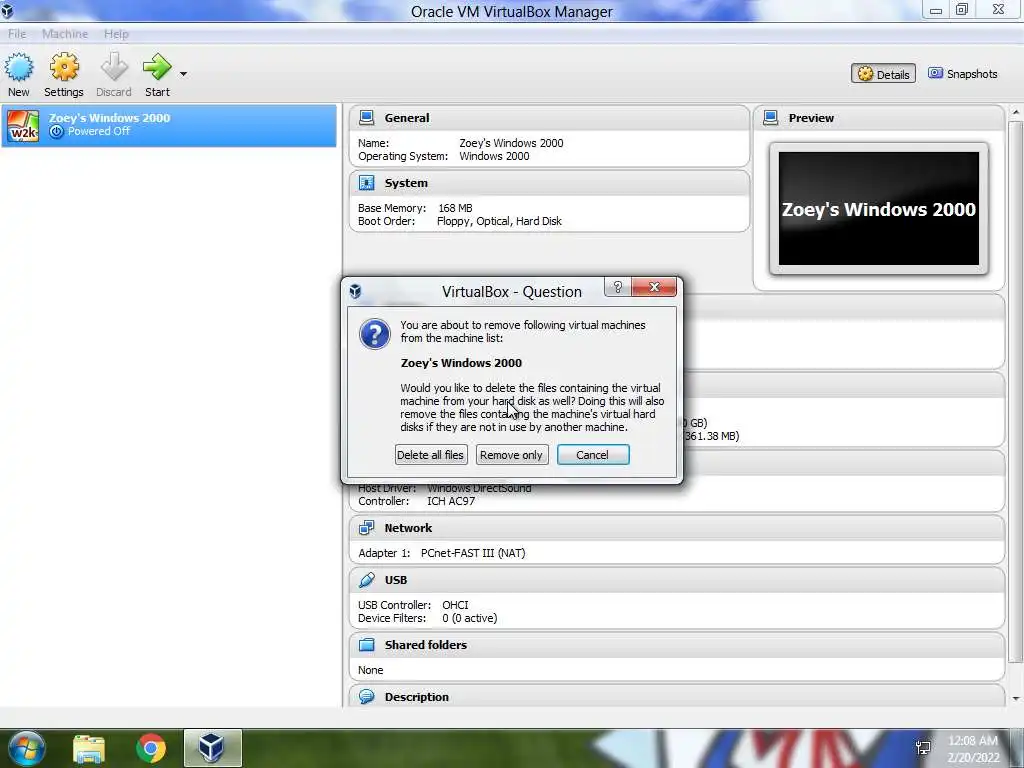Click the Preview section icon

(x=771, y=118)
